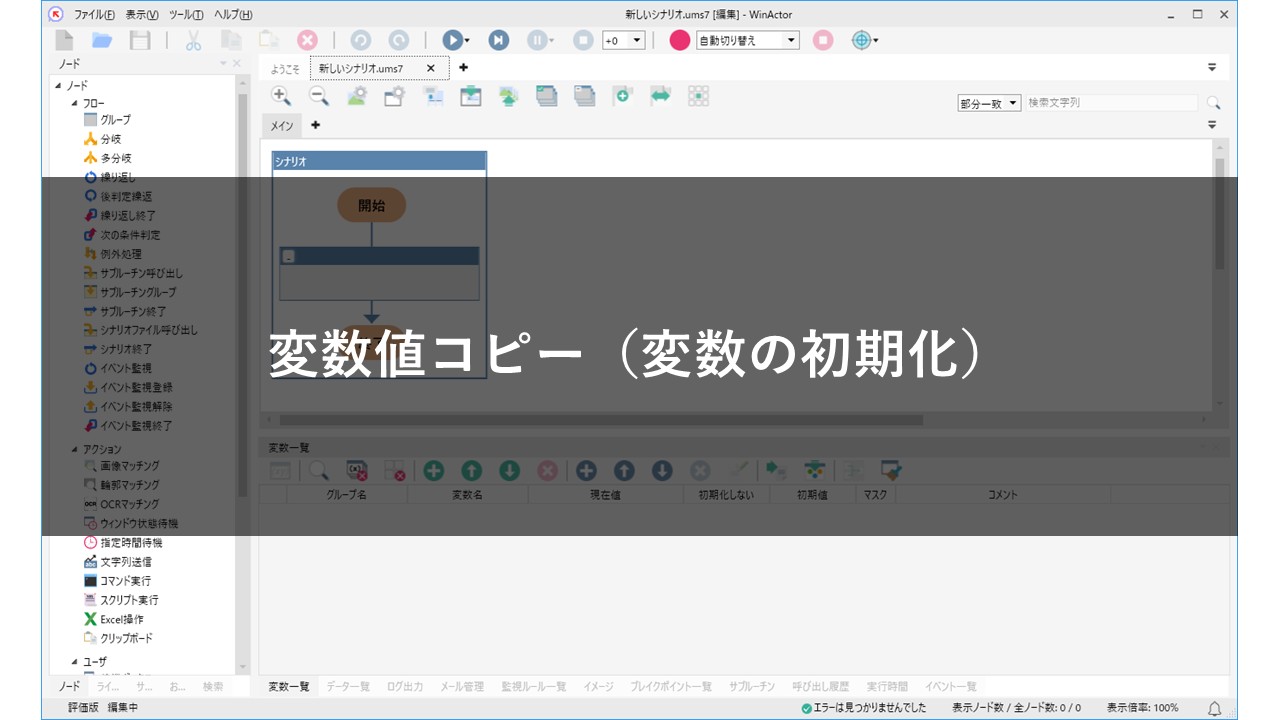Screen dimensions: 1280x720
Task: Click the grid layout toolbar icon
Action: [698, 96]
